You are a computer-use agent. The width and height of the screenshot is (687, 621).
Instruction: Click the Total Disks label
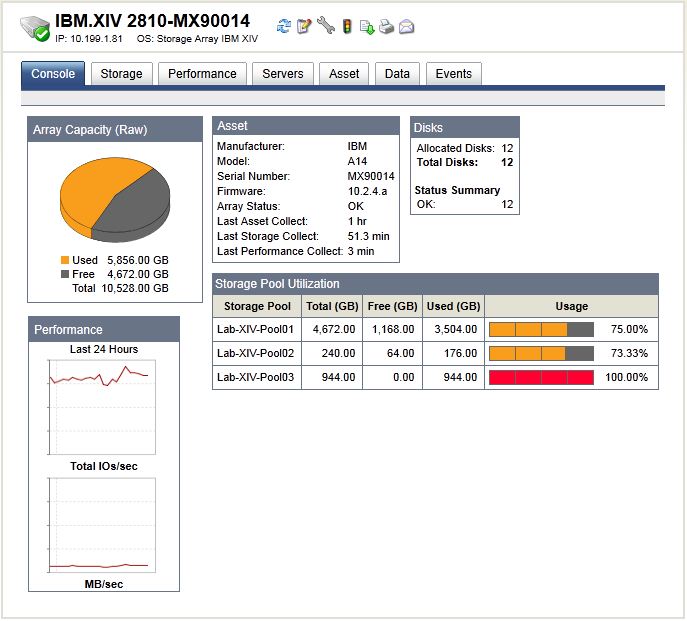point(447,162)
